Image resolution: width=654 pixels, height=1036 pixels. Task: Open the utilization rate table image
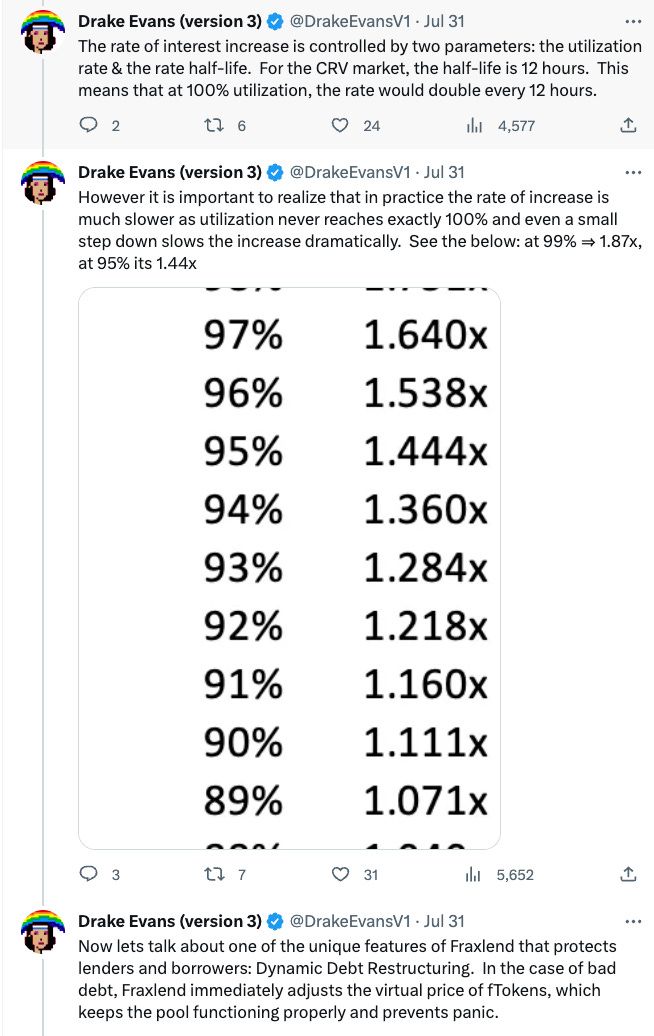point(289,568)
